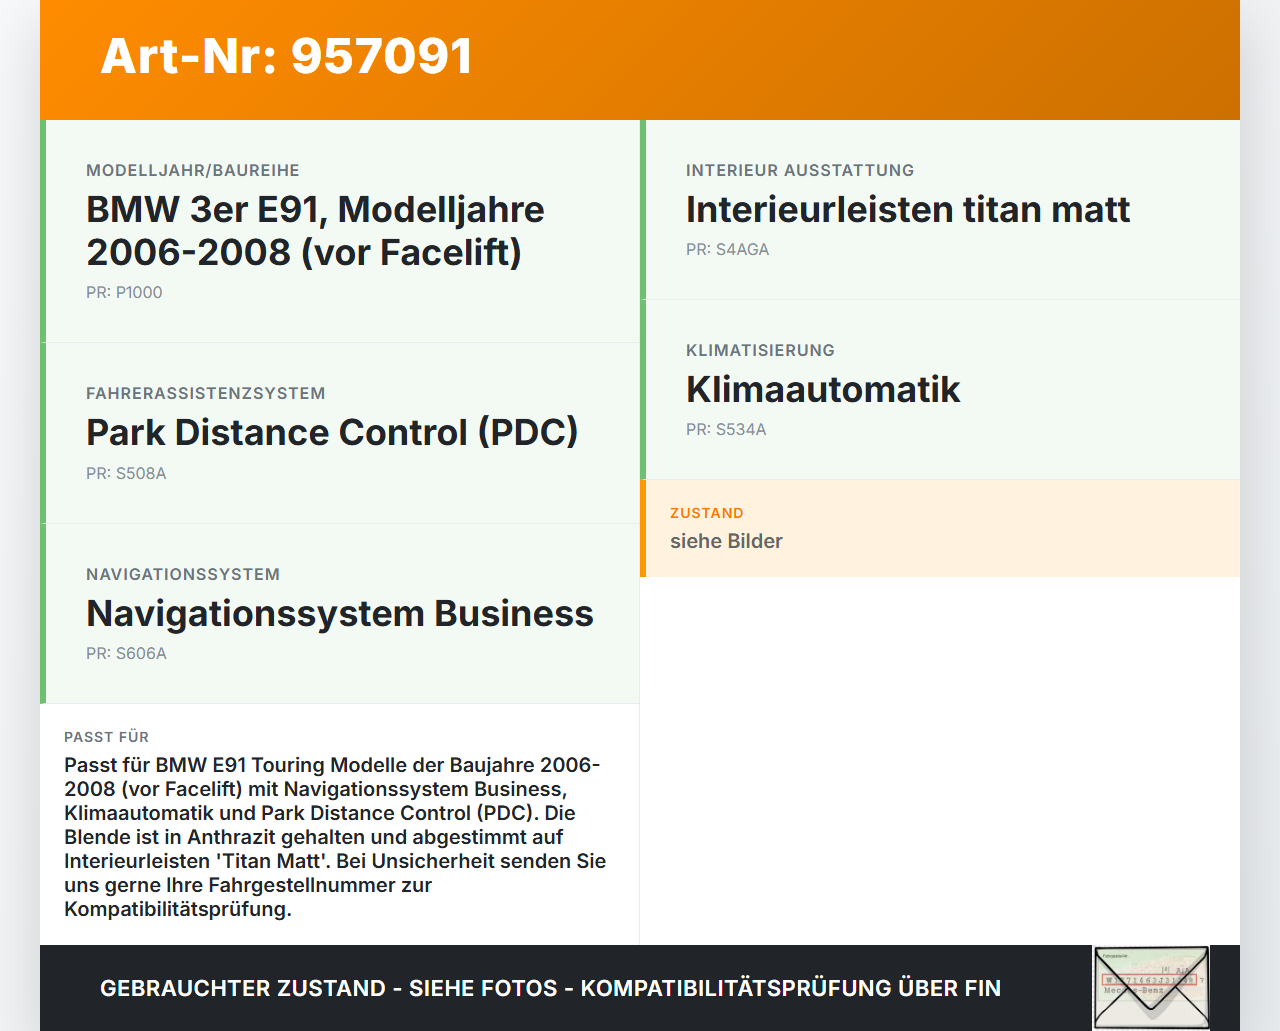This screenshot has height=1031, width=1280.
Task: Select the PR: S4AGA code
Action: tap(727, 249)
